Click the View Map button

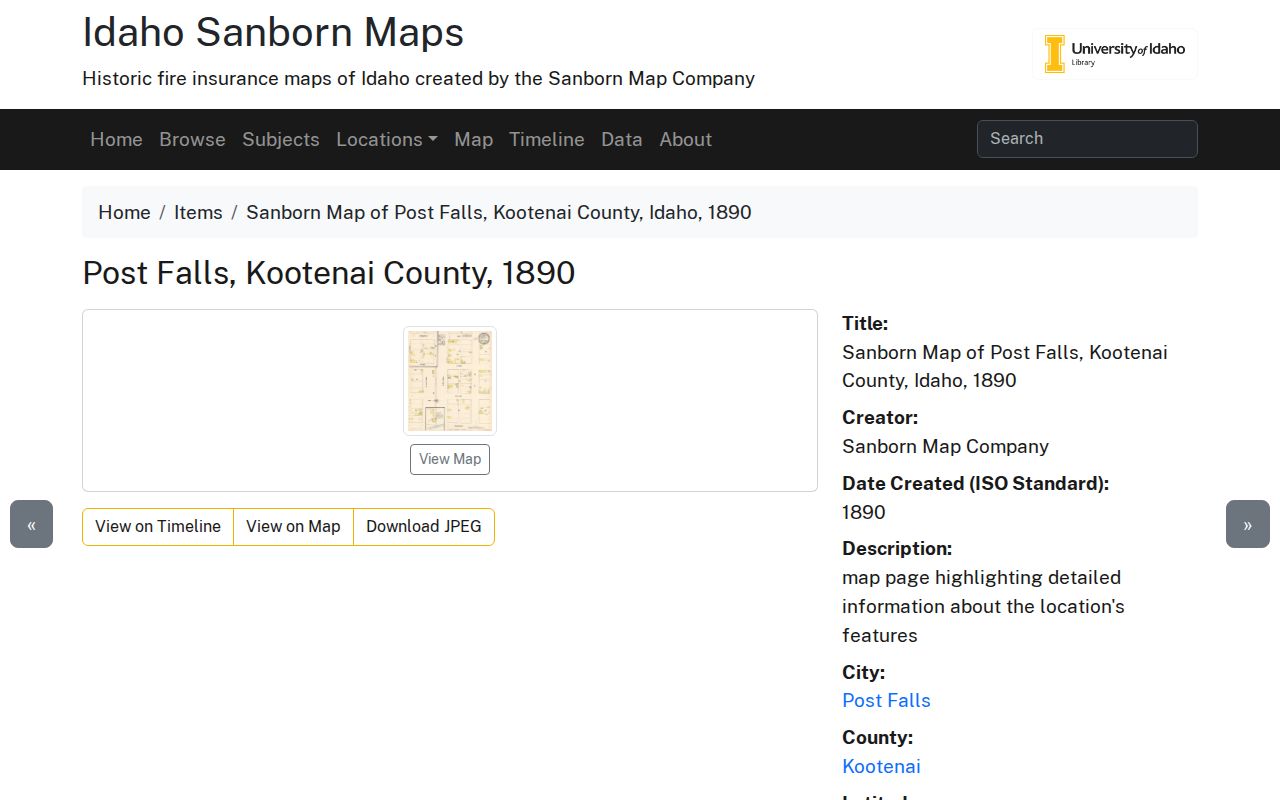[450, 459]
